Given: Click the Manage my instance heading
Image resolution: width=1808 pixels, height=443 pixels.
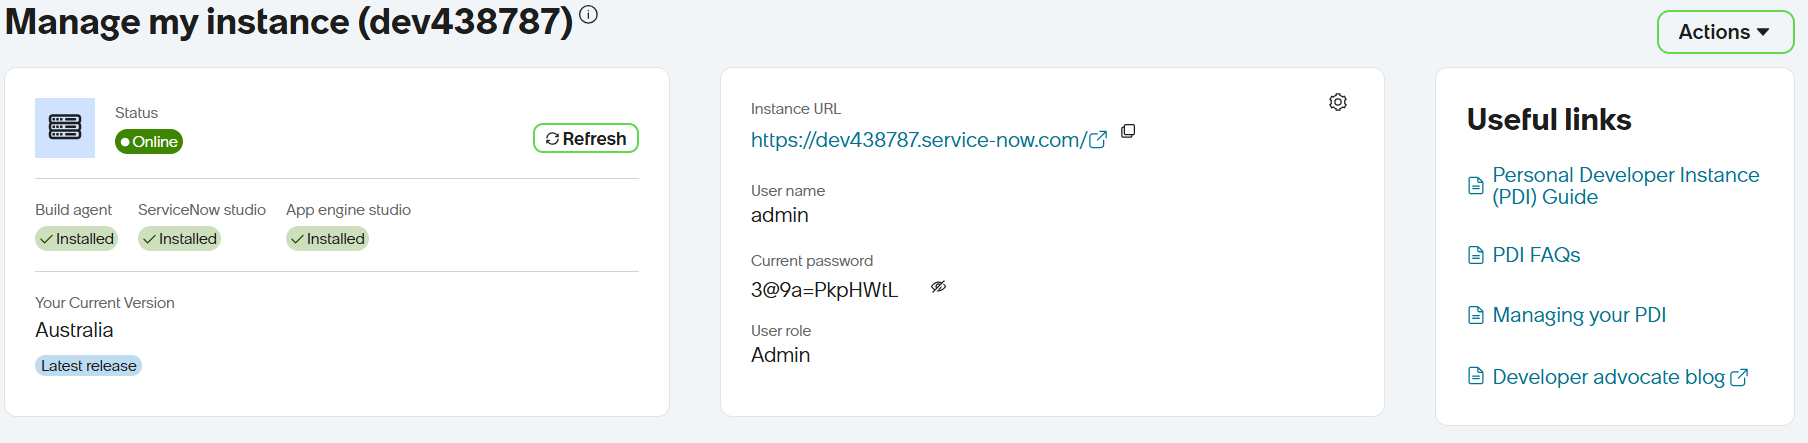Looking at the screenshot, I should point(288,21).
